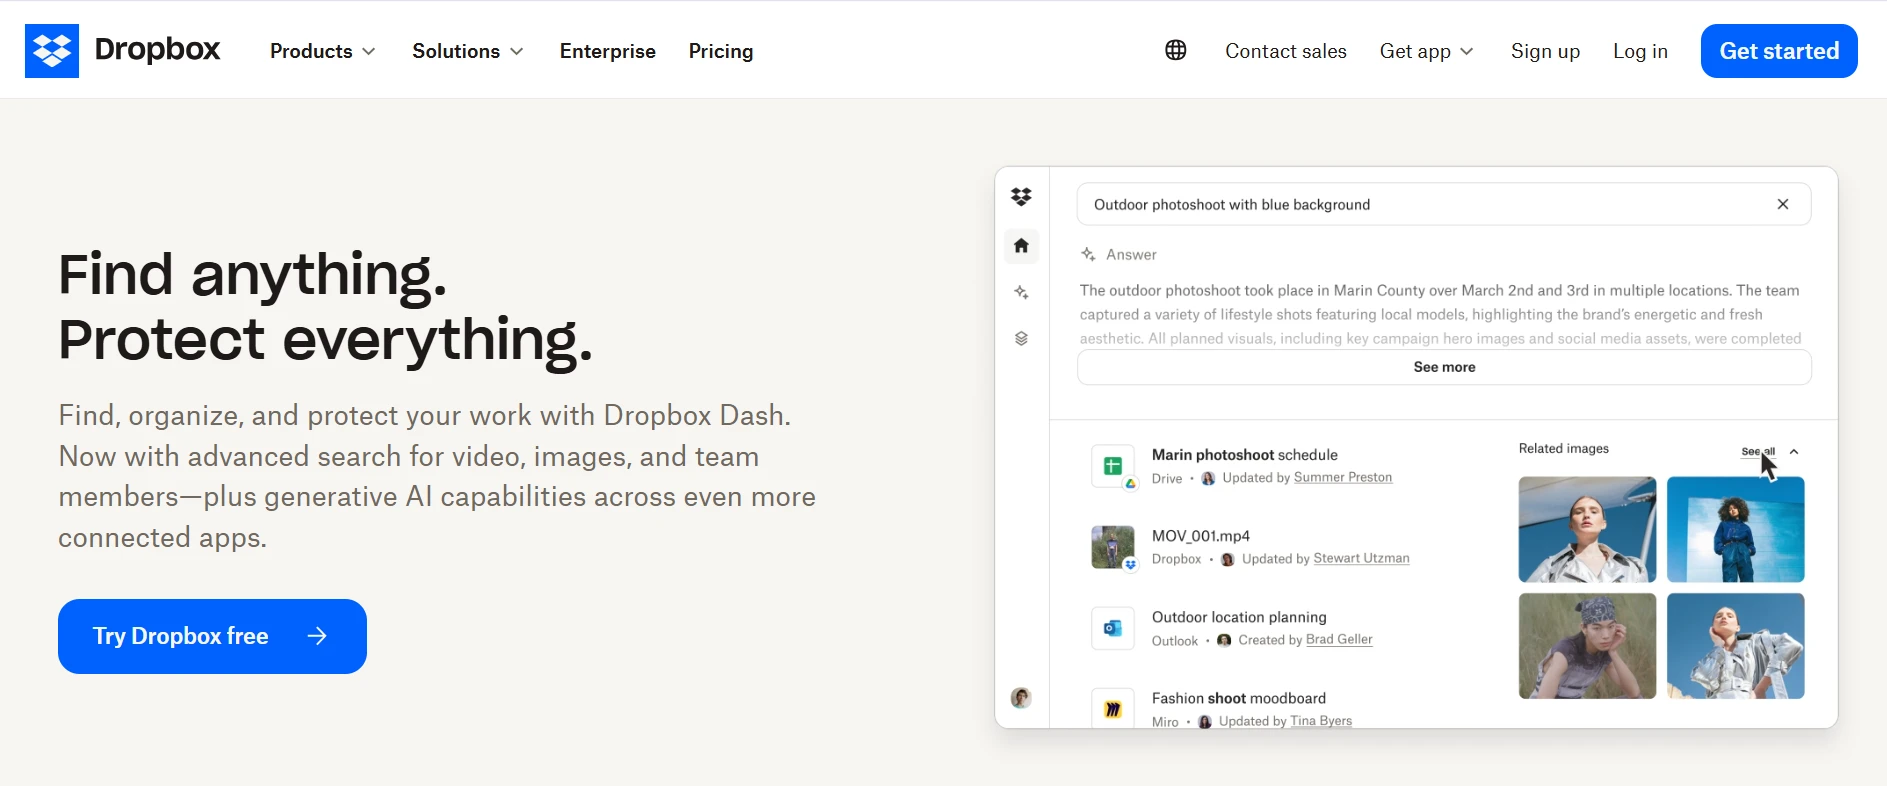Viewport: 1887px width, 786px height.
Task: Click the MOV_001.mp4 video thumbnail
Action: [x=1113, y=547]
